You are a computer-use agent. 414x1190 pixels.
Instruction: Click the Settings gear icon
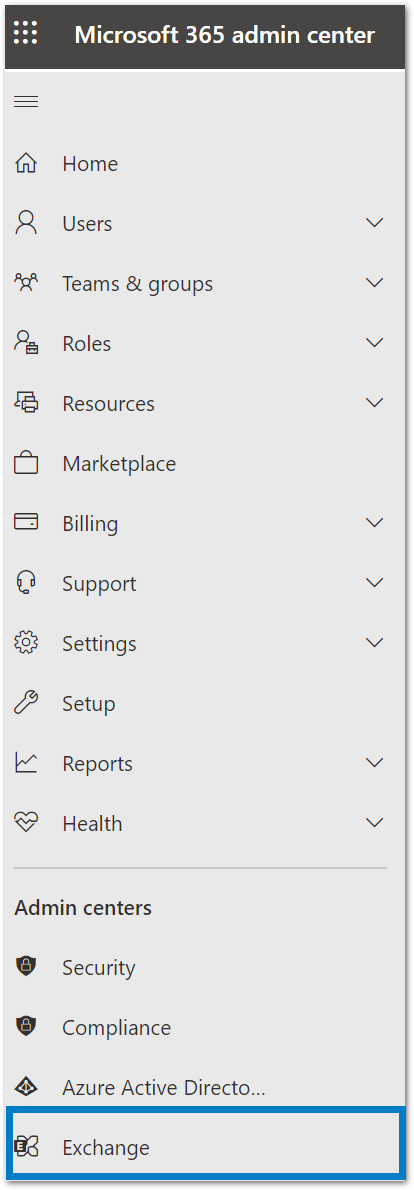click(x=26, y=643)
